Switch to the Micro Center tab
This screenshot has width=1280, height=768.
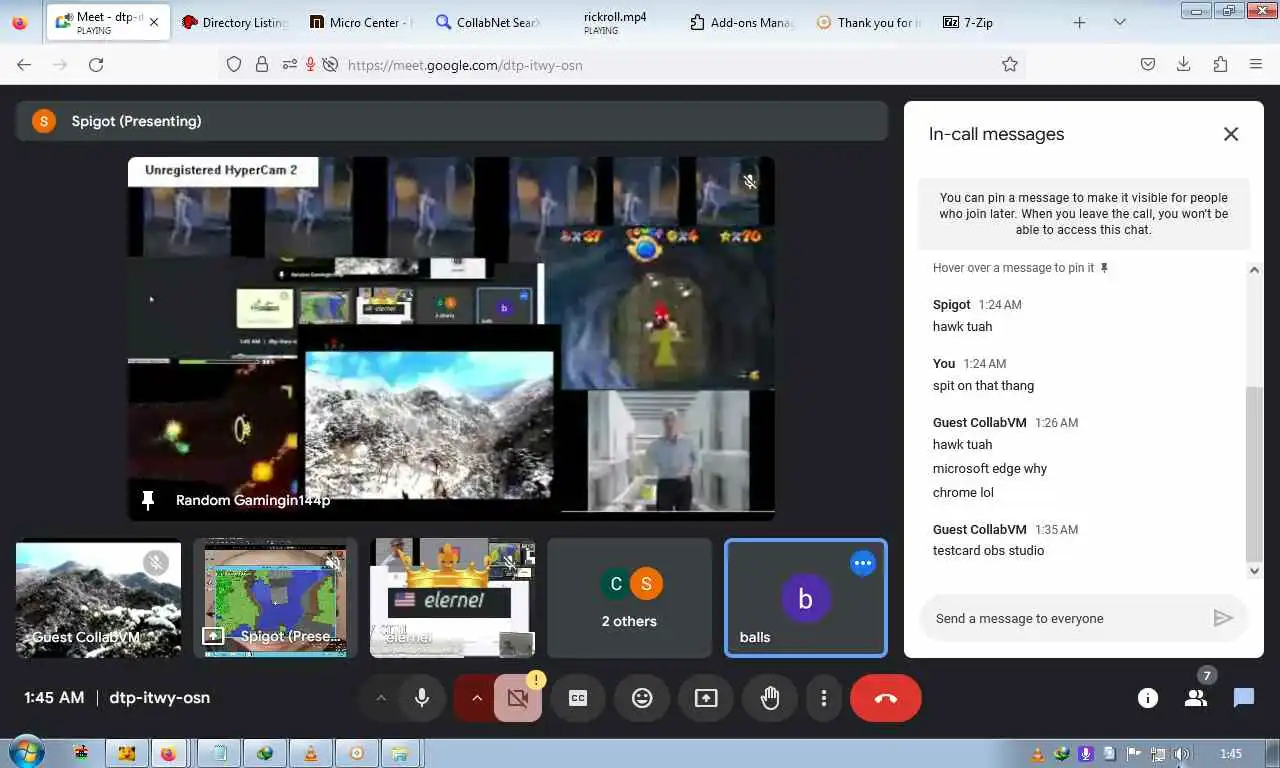(x=360, y=22)
